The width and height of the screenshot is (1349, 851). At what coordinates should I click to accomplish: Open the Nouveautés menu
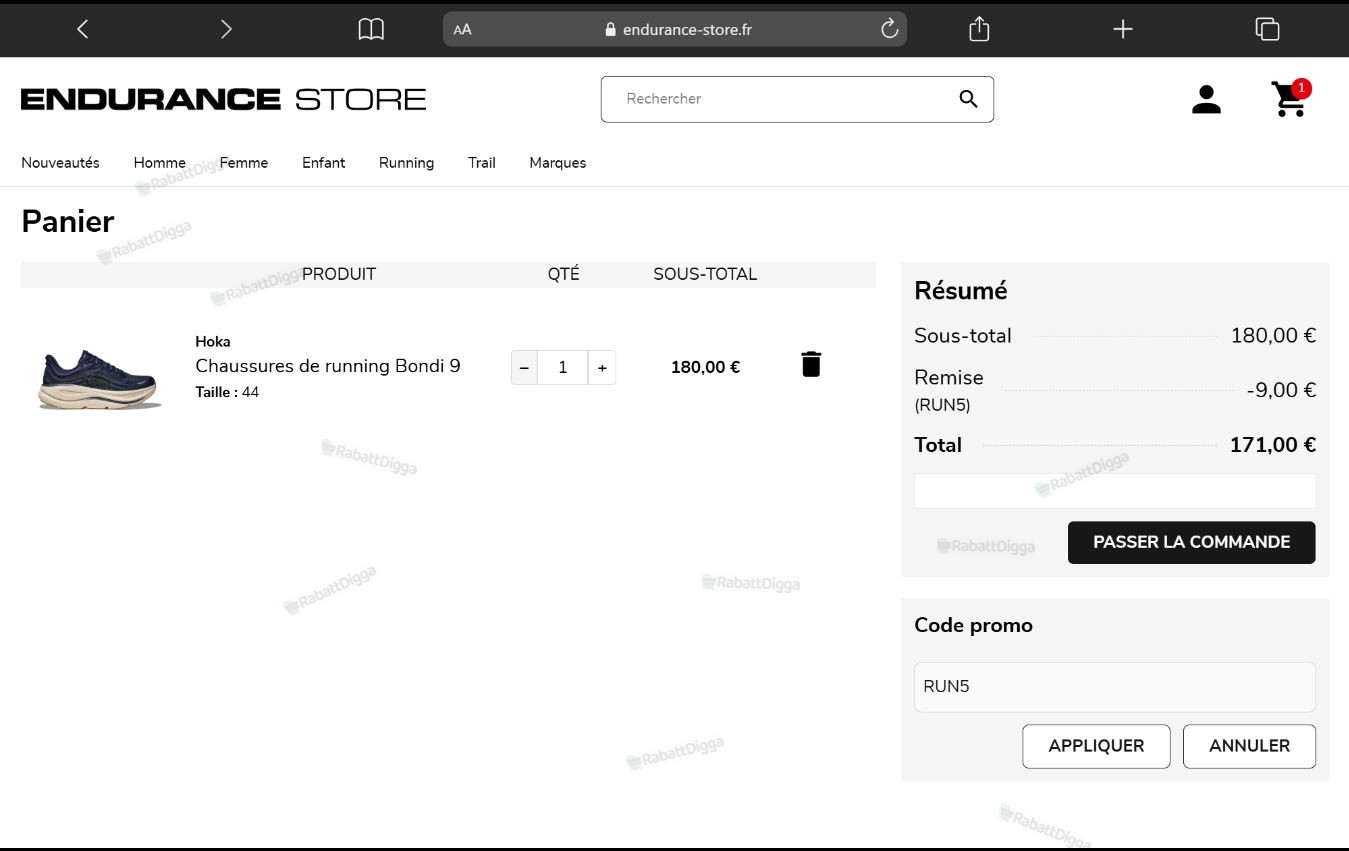pos(60,162)
